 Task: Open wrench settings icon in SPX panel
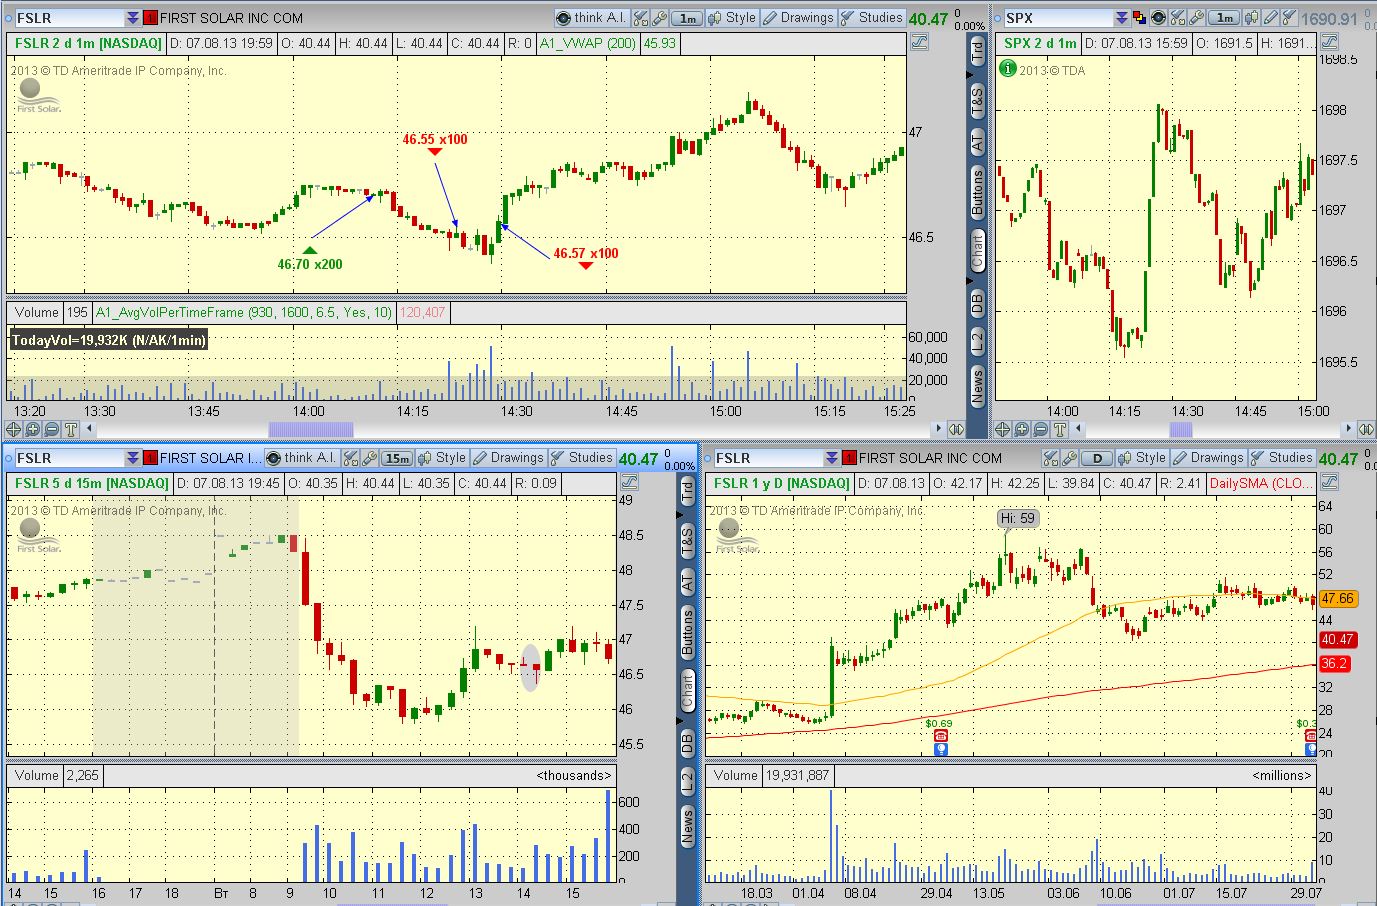click(1196, 18)
